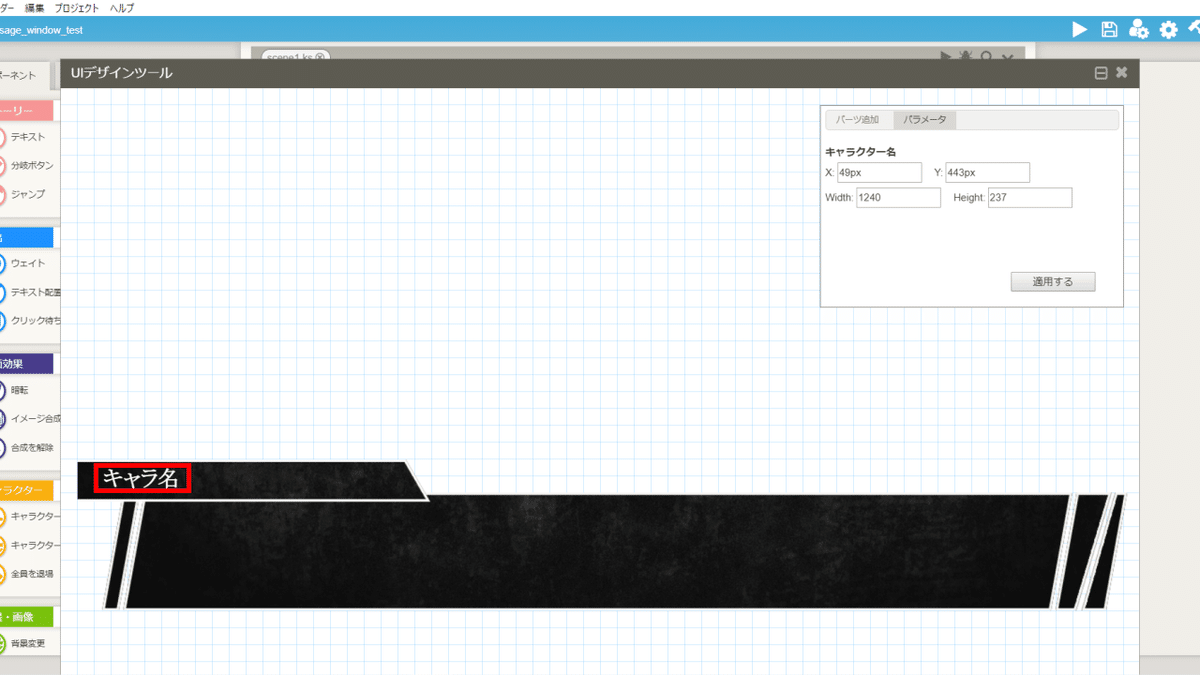The width and height of the screenshot is (1200, 675).
Task: Click the orange キャラクター category header
Action: 26,490
